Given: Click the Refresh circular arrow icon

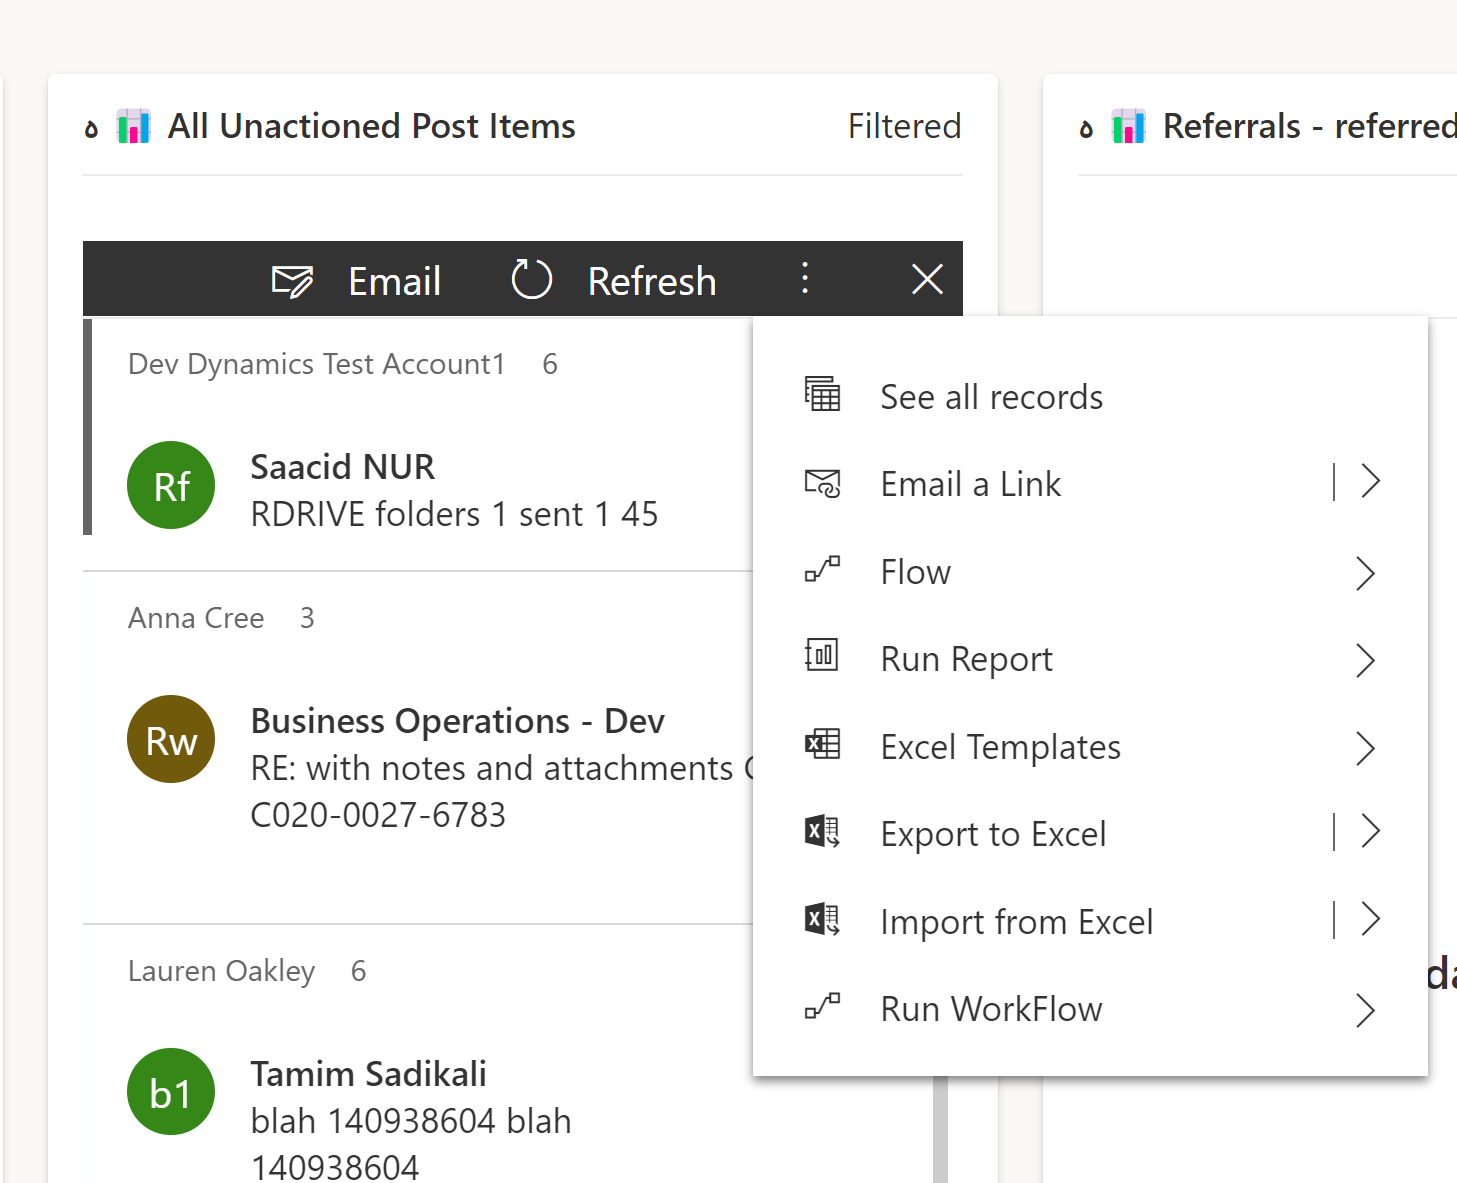Looking at the screenshot, I should tap(531, 279).
